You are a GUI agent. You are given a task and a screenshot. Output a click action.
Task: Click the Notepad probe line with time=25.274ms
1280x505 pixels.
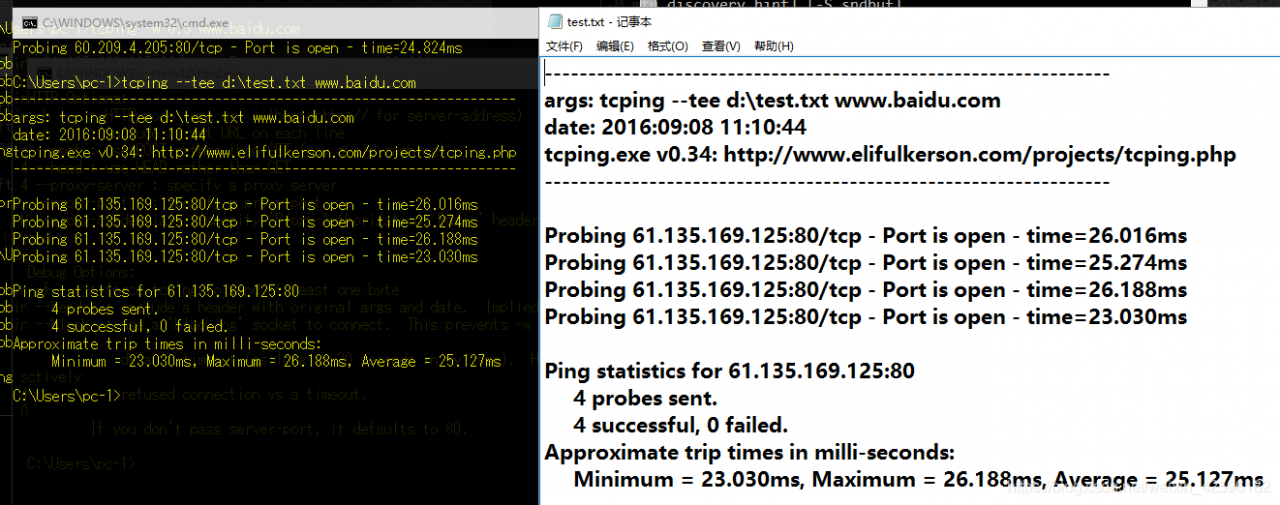coord(866,263)
